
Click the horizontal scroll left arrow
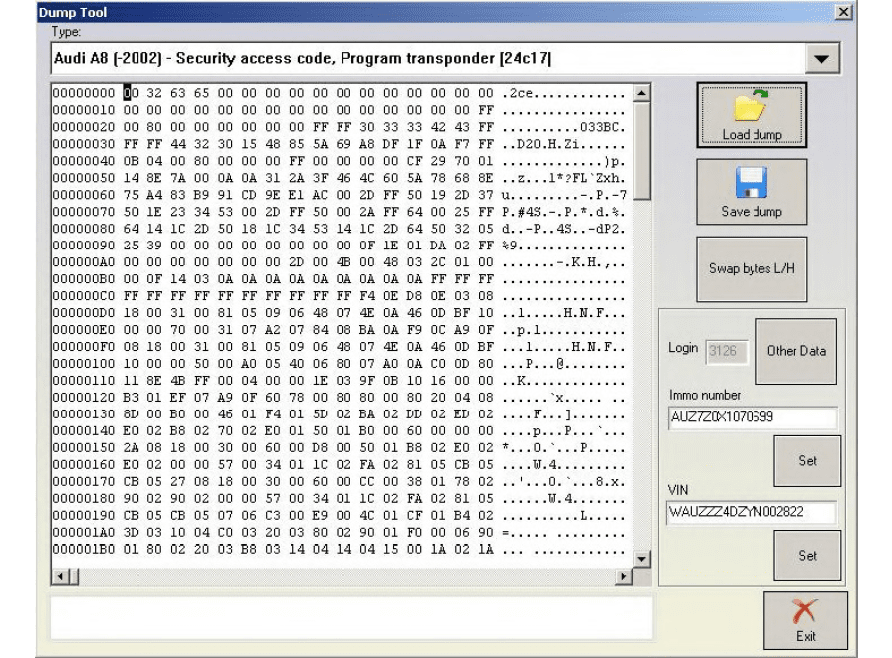59,577
